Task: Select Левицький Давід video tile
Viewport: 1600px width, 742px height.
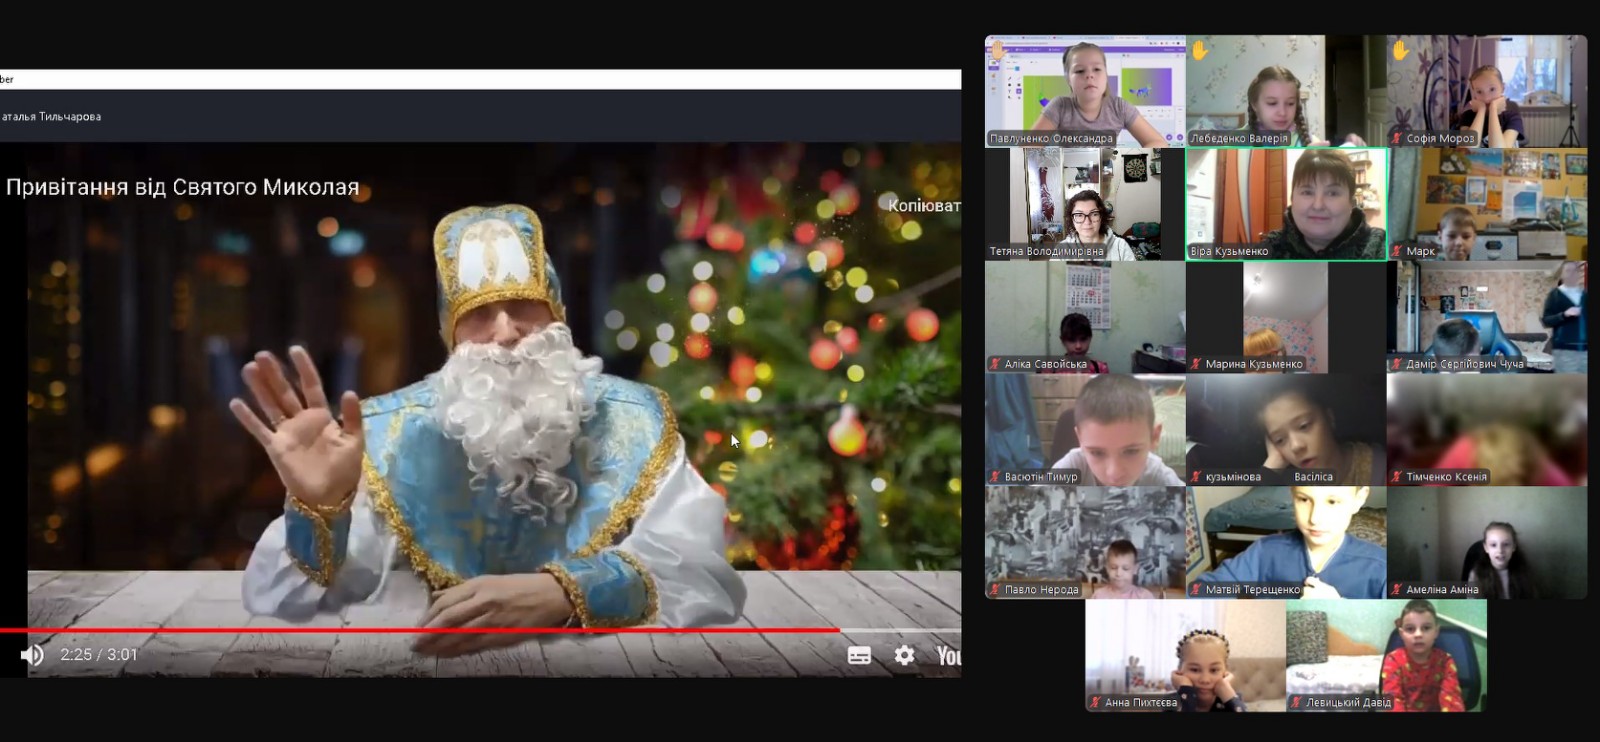Action: click(x=1387, y=656)
